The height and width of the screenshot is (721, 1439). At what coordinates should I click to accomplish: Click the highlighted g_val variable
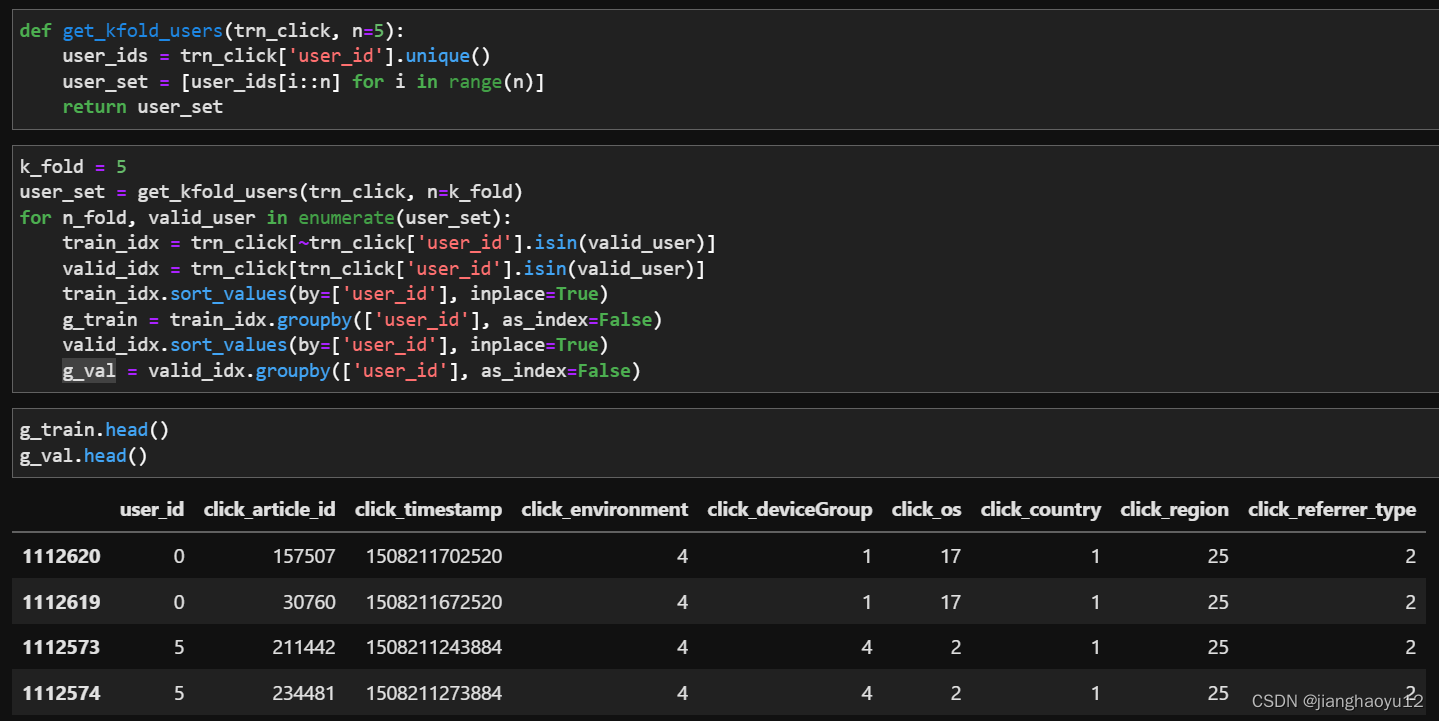coord(89,371)
